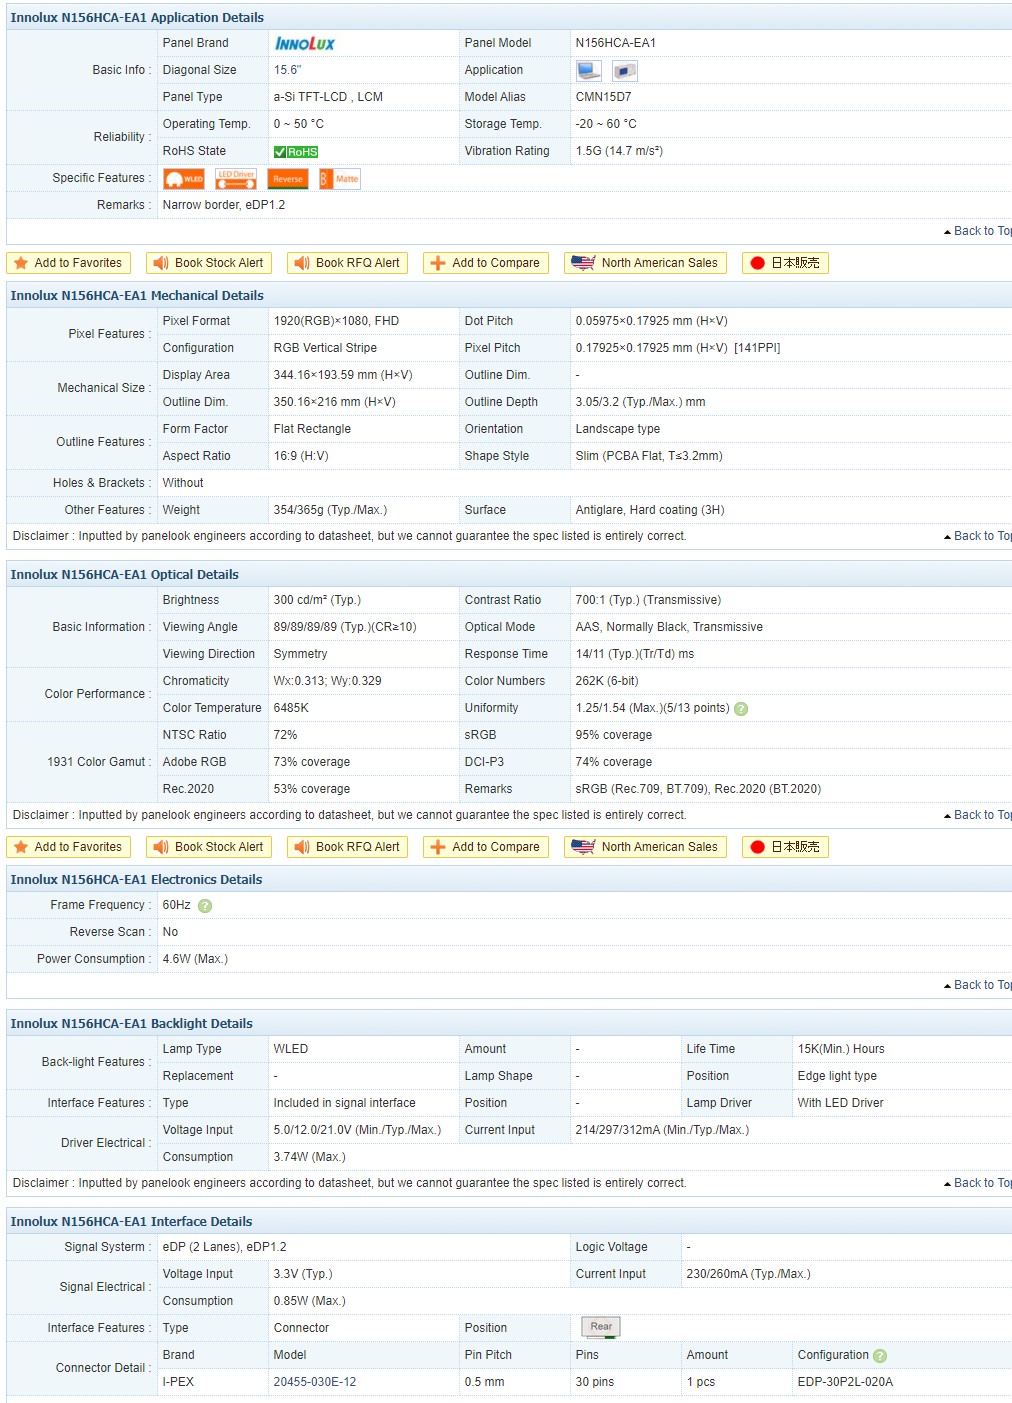Open the Frame Frequency help question mark
The image size is (1012, 1403).
[205, 906]
